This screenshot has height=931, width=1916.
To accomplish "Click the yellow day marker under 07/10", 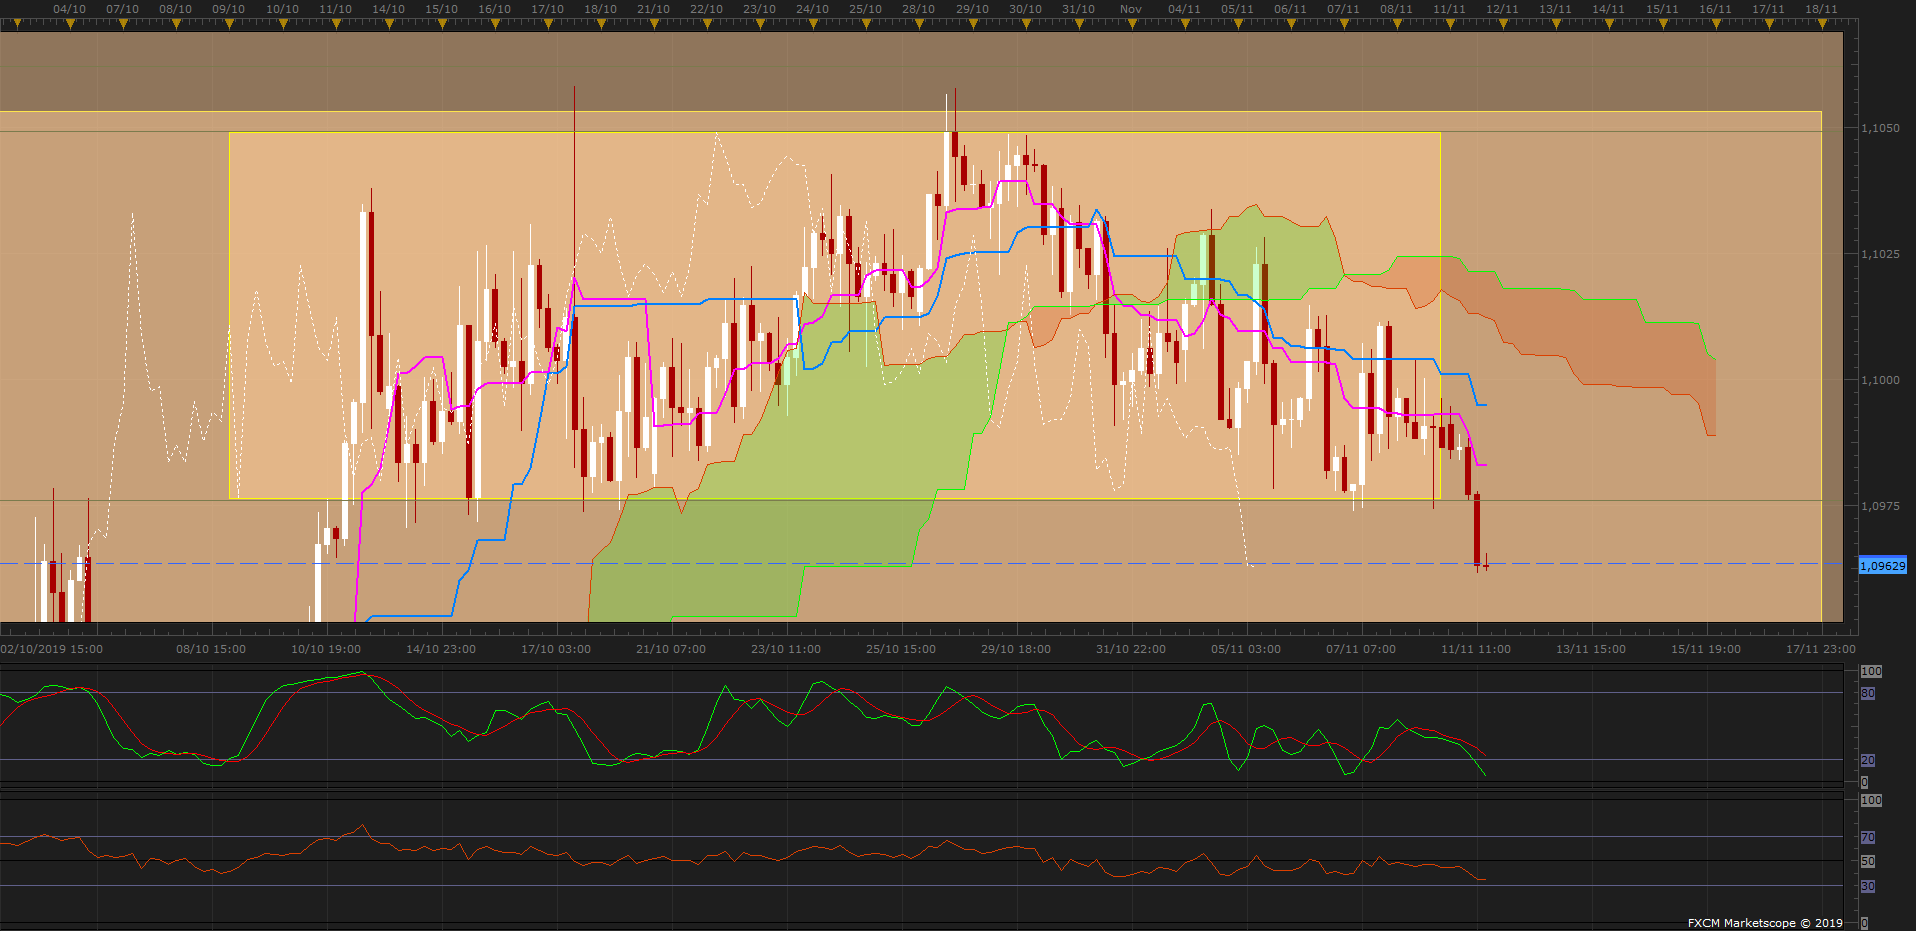I will (123, 23).
